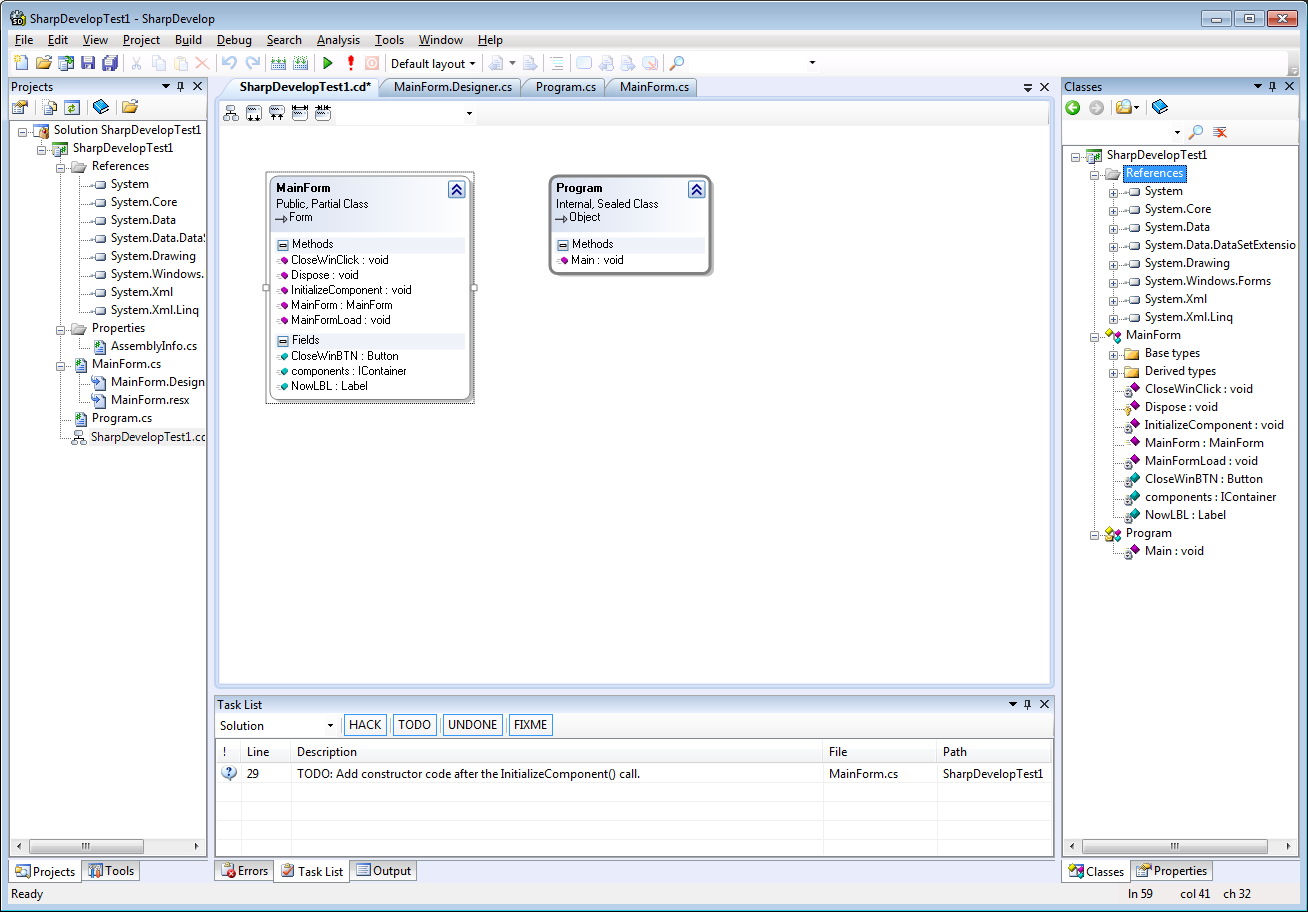1308x912 pixels.
Task: Toggle auto-hide pin on Projects panel
Action: tap(180, 87)
